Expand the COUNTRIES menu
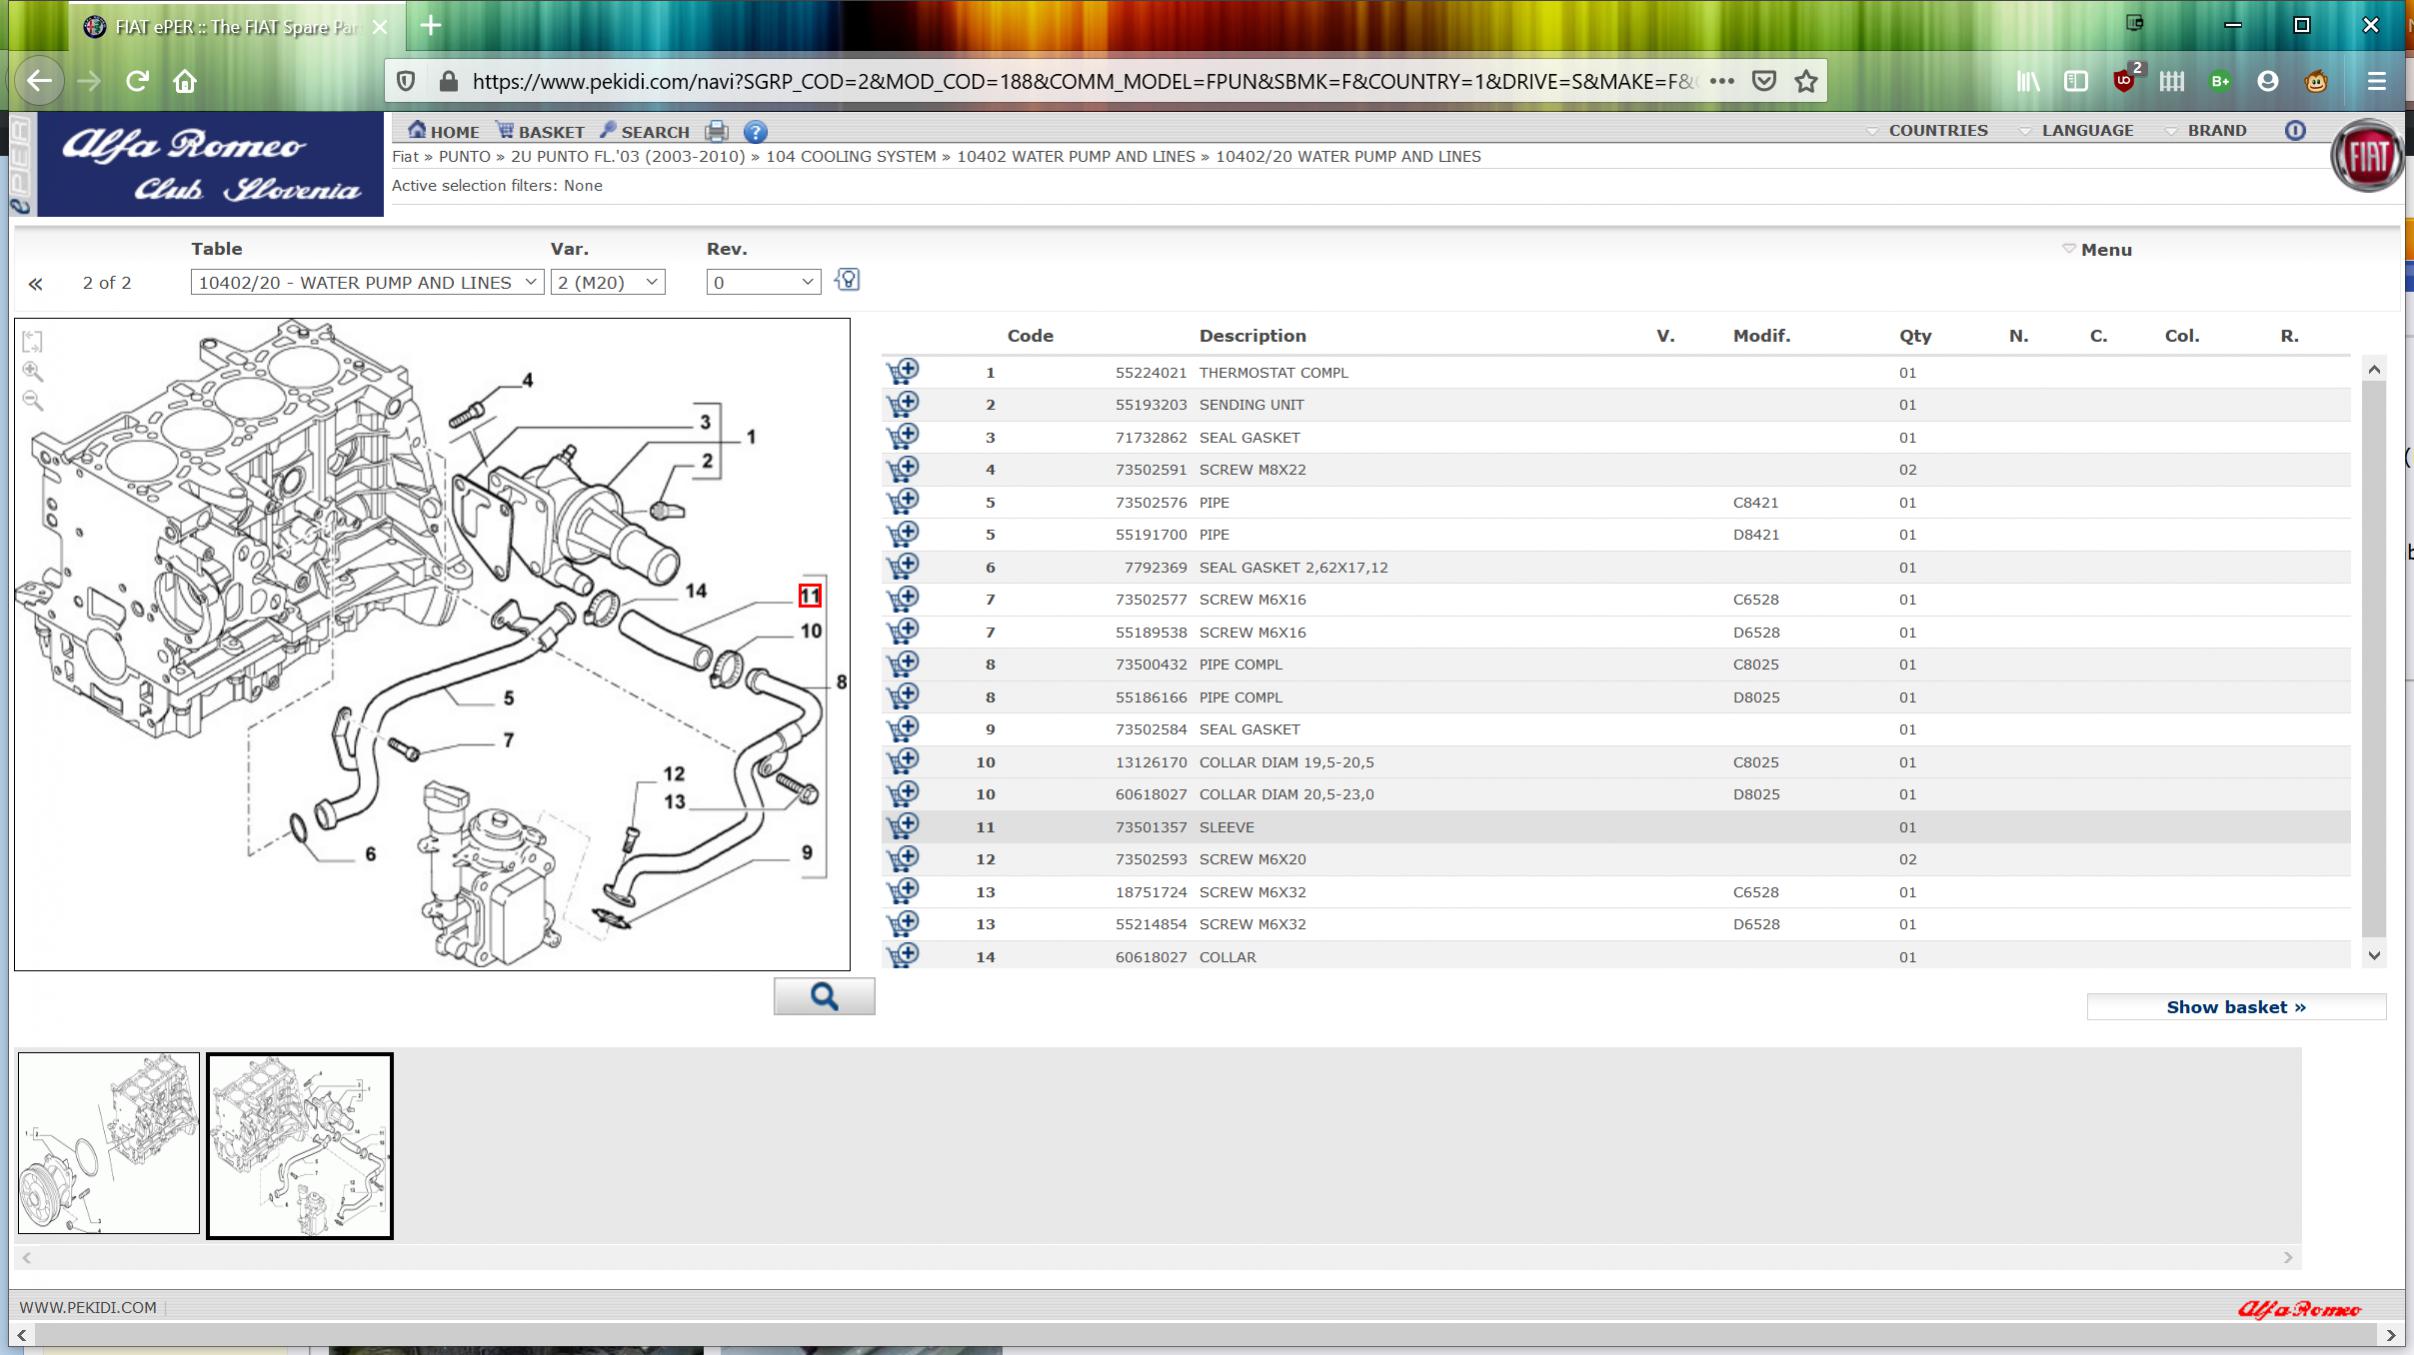The height and width of the screenshot is (1355, 2414). pyautogui.click(x=1927, y=130)
